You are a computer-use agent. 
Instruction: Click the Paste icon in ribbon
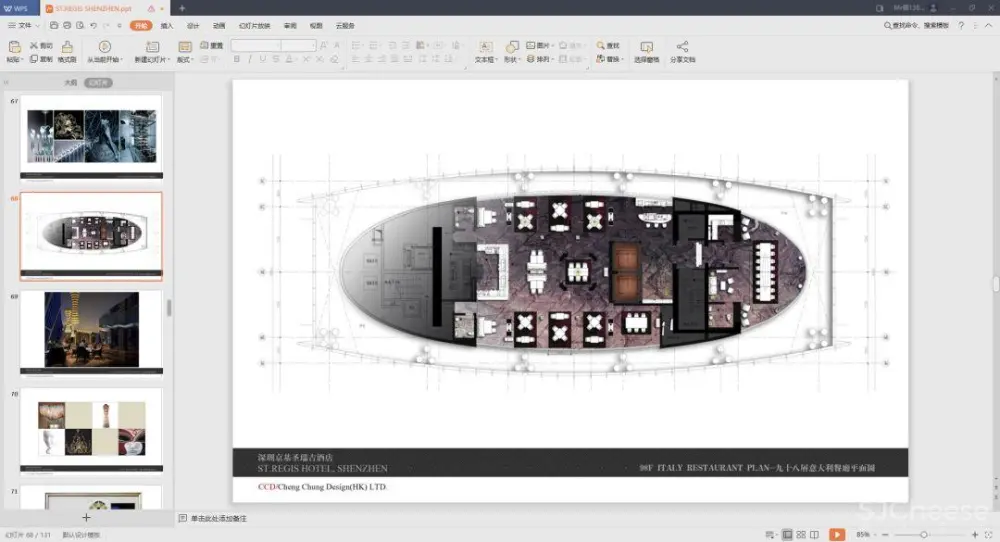[15, 47]
